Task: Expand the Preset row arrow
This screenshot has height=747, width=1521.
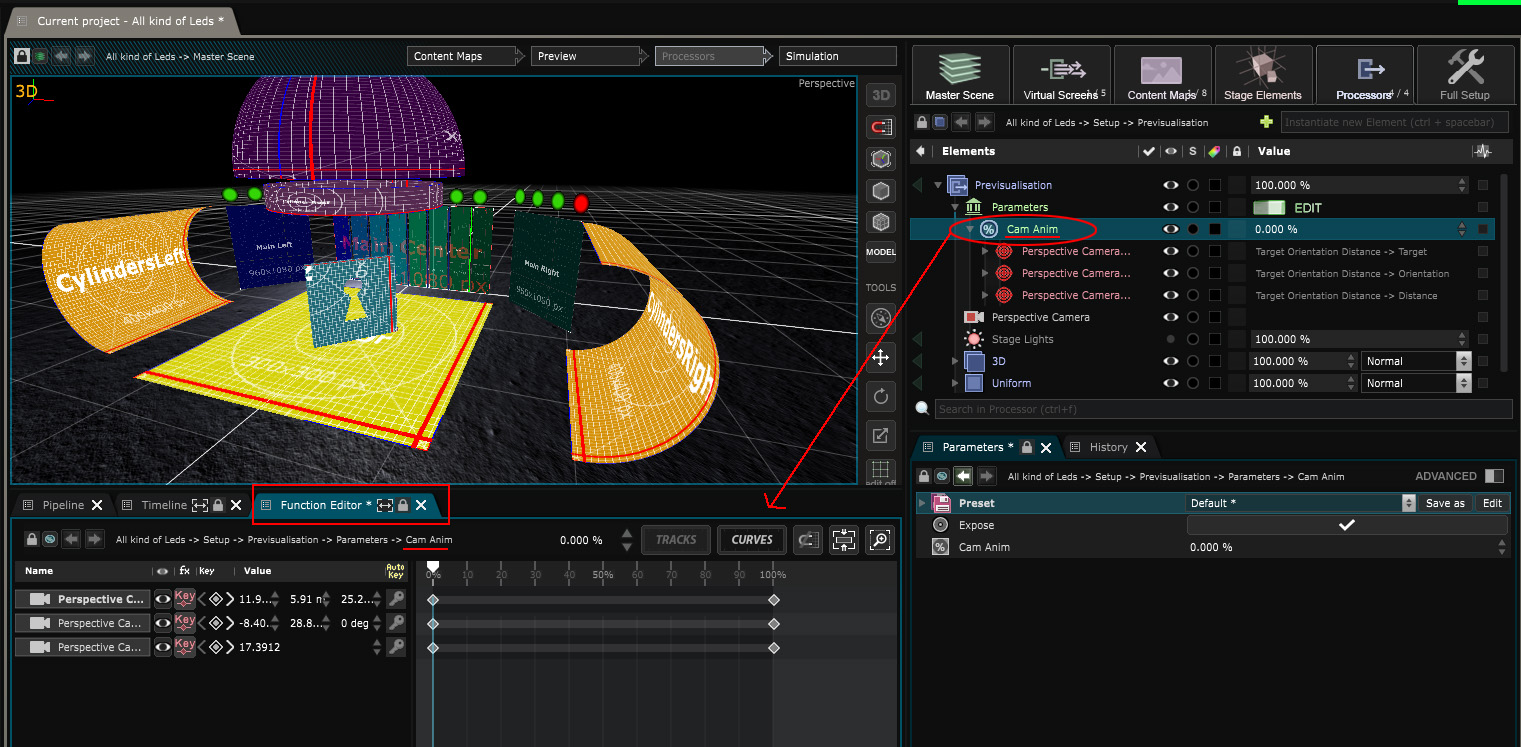Action: (922, 503)
